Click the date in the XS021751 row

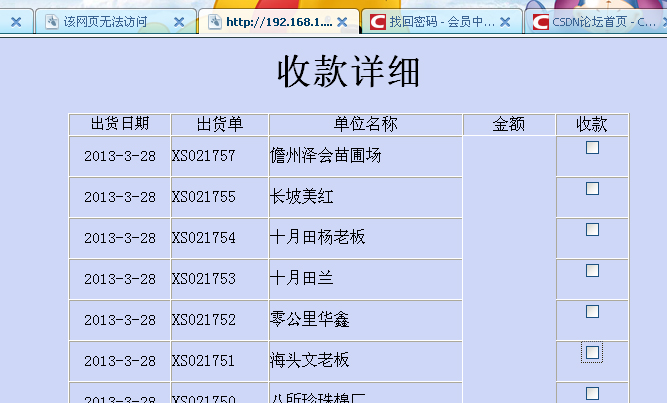point(120,361)
